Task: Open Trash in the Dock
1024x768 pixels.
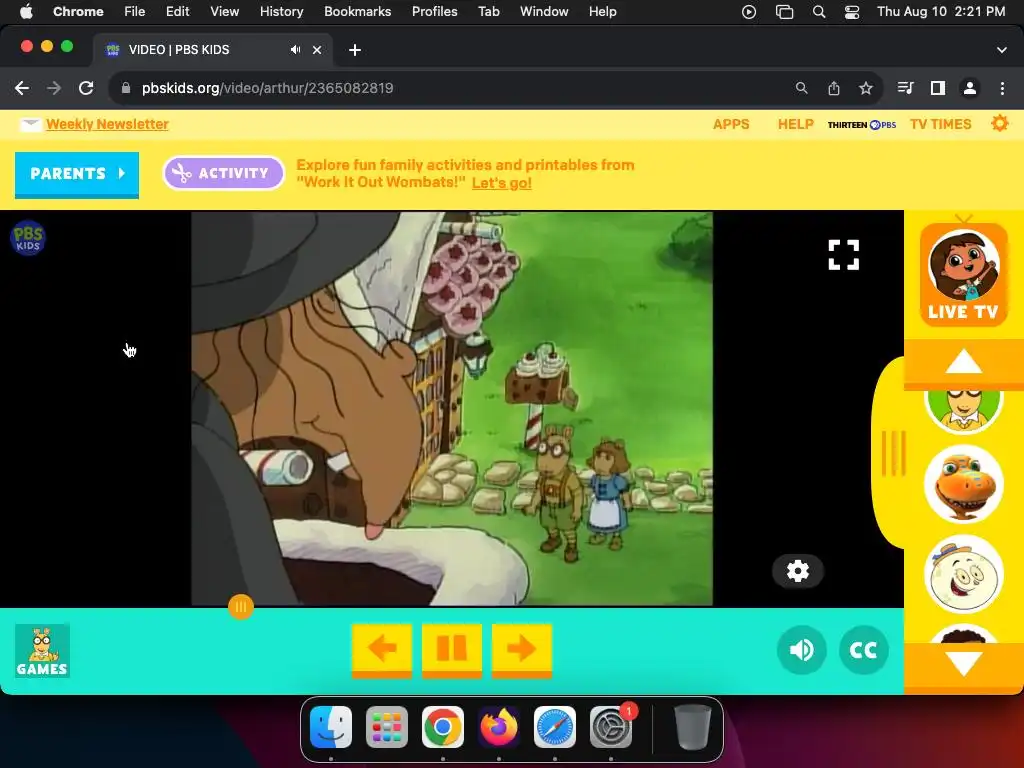Action: point(692,726)
